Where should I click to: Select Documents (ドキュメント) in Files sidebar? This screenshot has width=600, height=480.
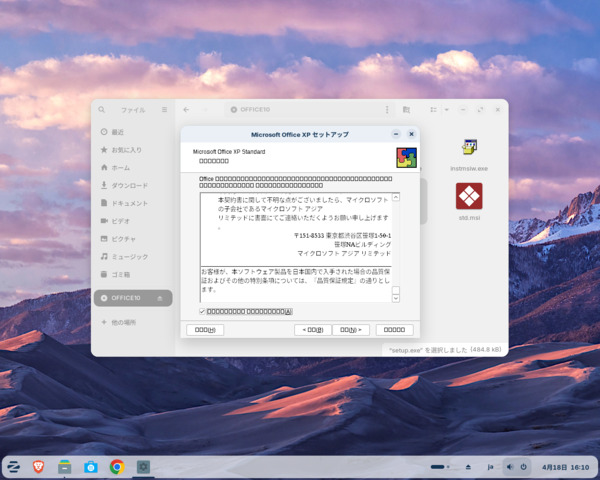pos(133,203)
